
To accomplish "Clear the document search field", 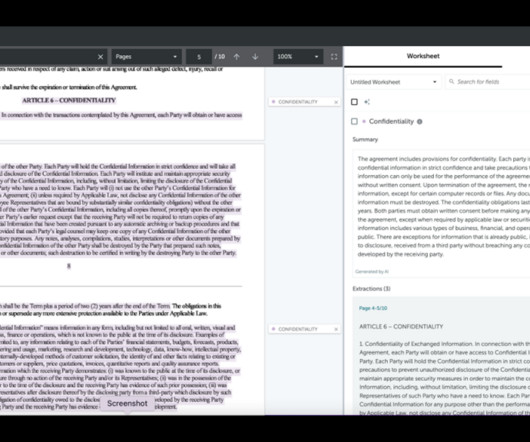I will pos(100,57).
